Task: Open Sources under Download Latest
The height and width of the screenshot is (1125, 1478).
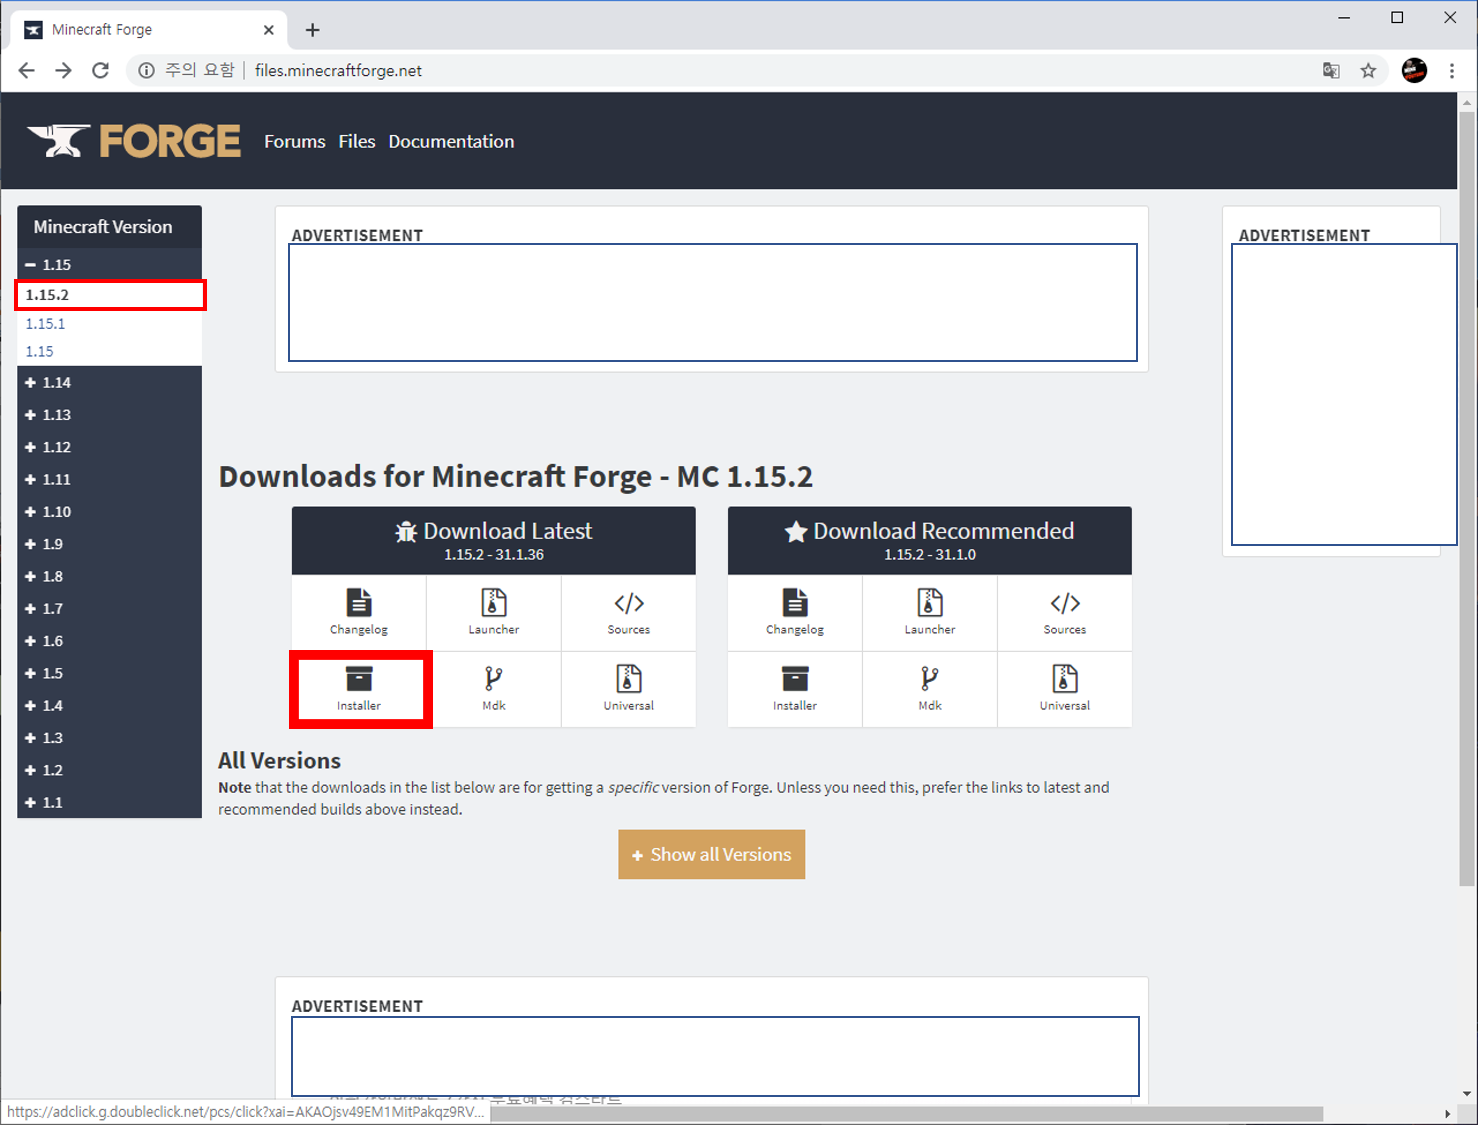Action: pos(629,612)
